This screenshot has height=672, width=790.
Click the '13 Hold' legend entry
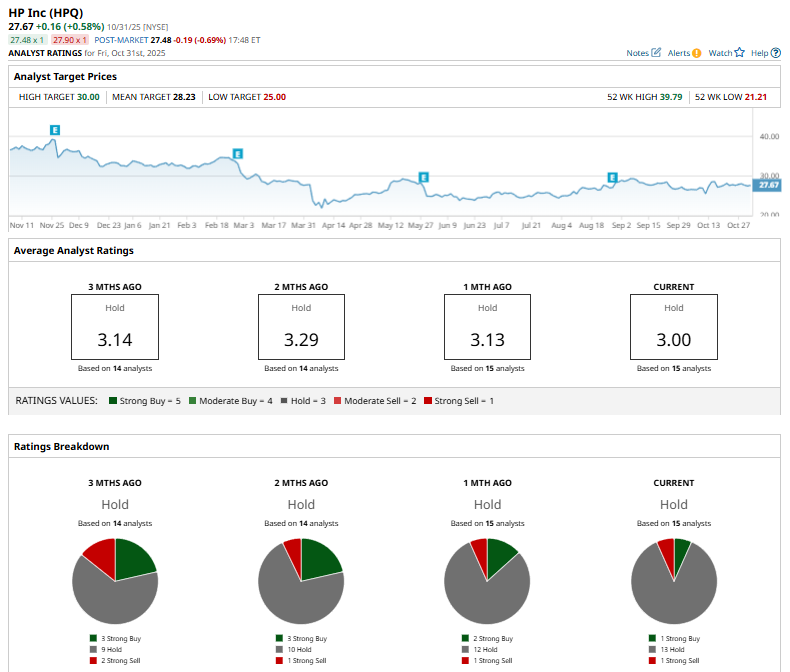667,649
